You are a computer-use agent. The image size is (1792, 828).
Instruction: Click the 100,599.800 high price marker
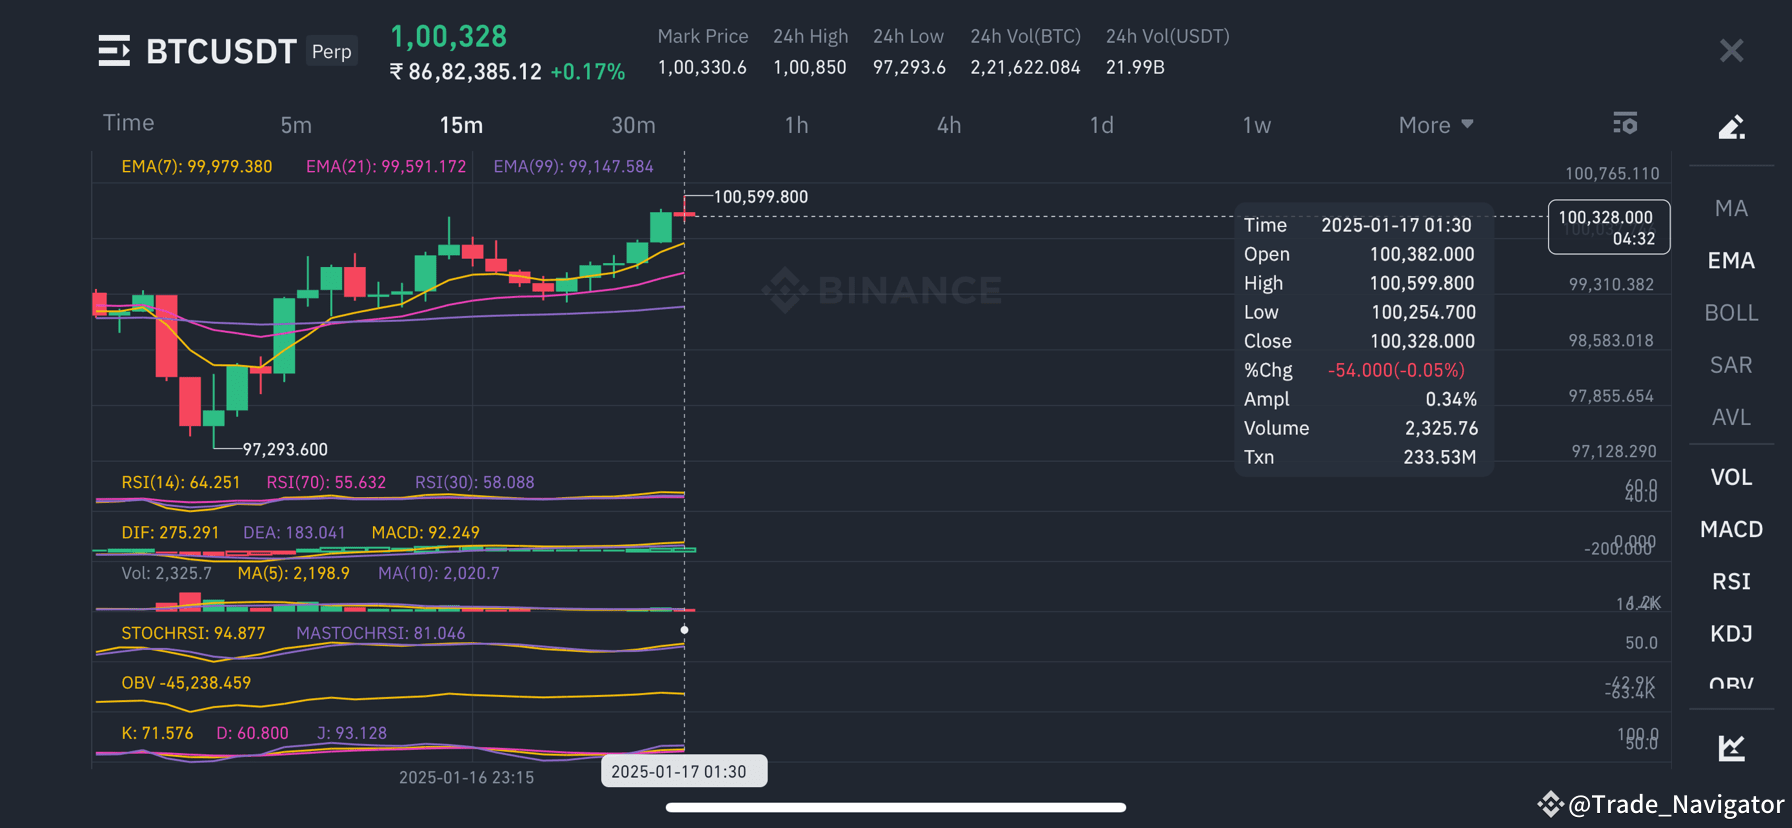tap(761, 197)
